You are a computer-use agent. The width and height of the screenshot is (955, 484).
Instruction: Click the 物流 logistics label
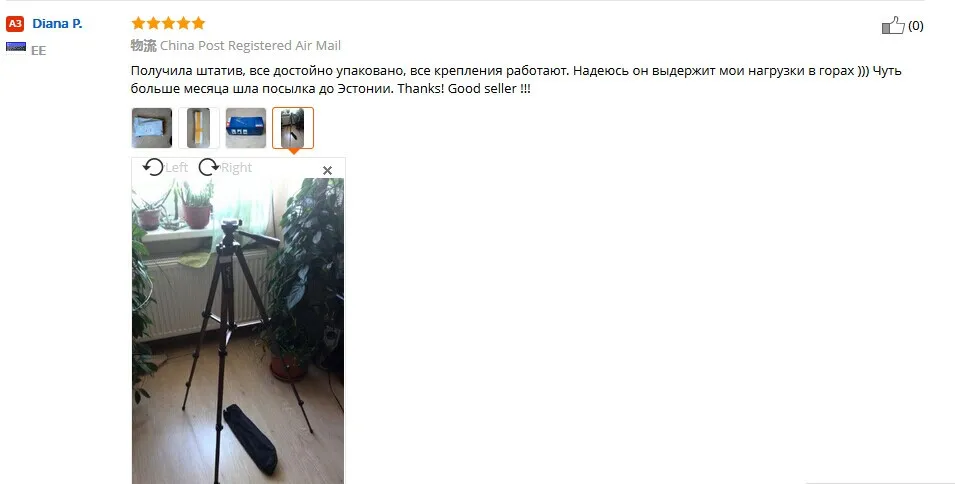(x=144, y=46)
